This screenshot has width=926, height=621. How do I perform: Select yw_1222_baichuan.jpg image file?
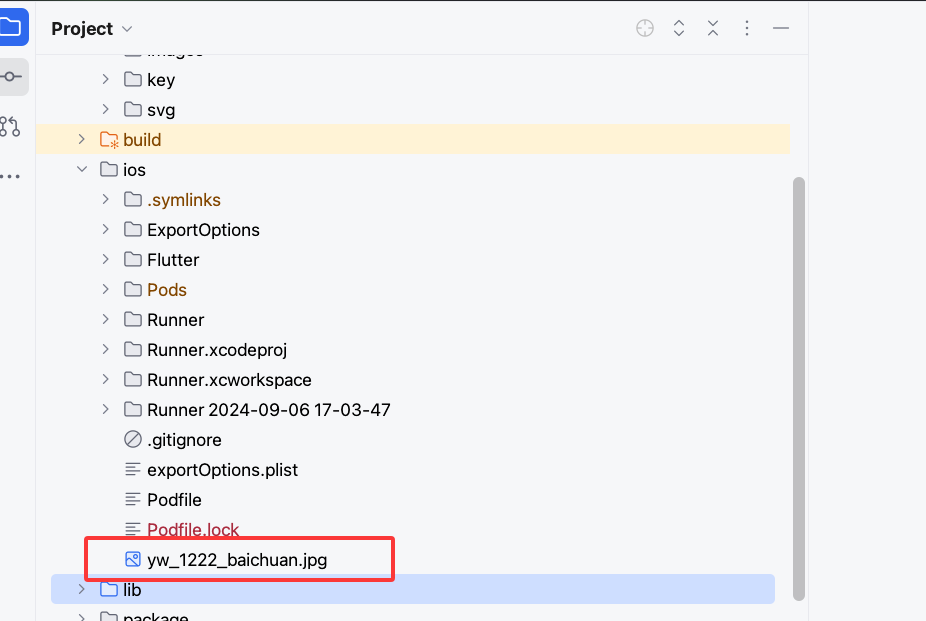(236, 560)
